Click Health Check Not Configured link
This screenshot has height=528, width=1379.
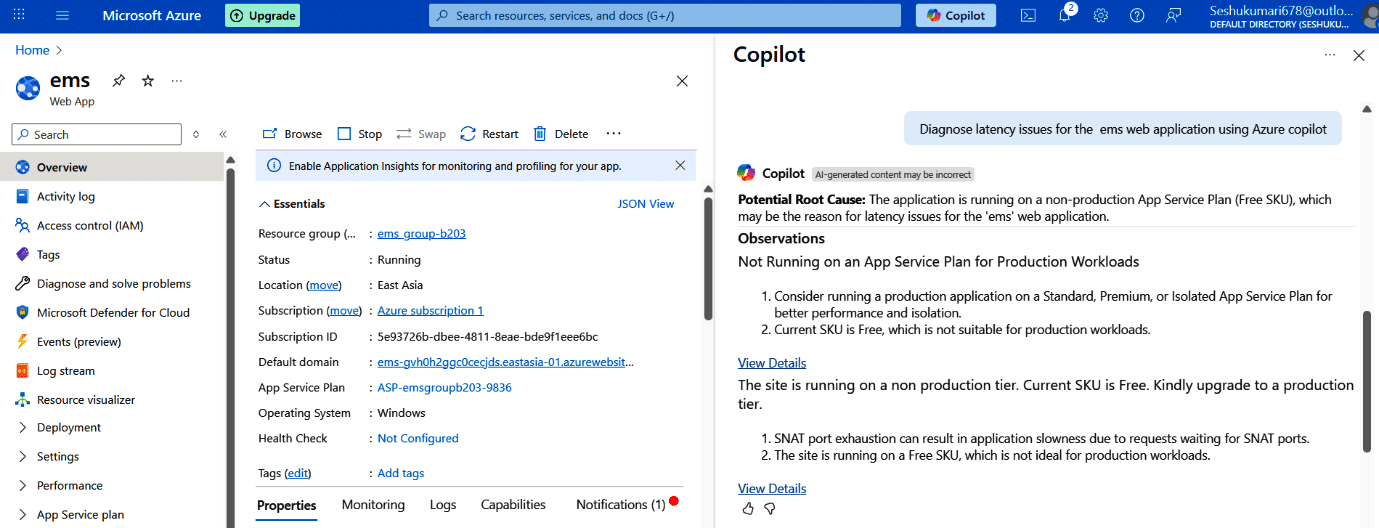pyautogui.click(x=418, y=438)
